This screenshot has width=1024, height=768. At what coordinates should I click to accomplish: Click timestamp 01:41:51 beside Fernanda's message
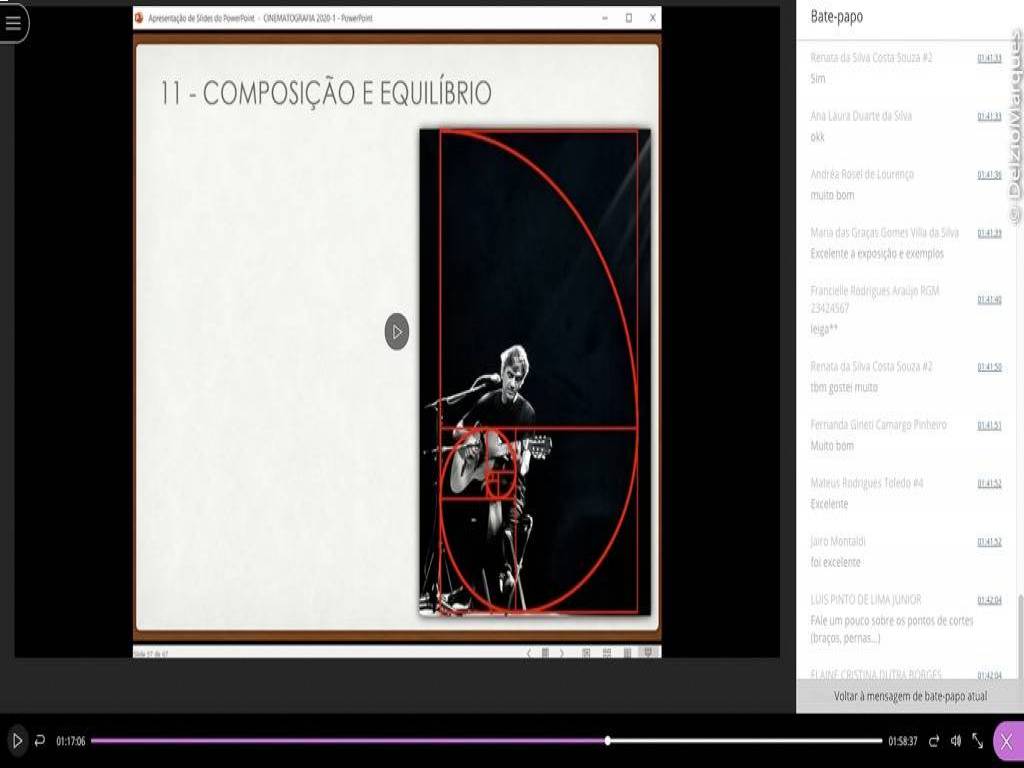point(989,426)
